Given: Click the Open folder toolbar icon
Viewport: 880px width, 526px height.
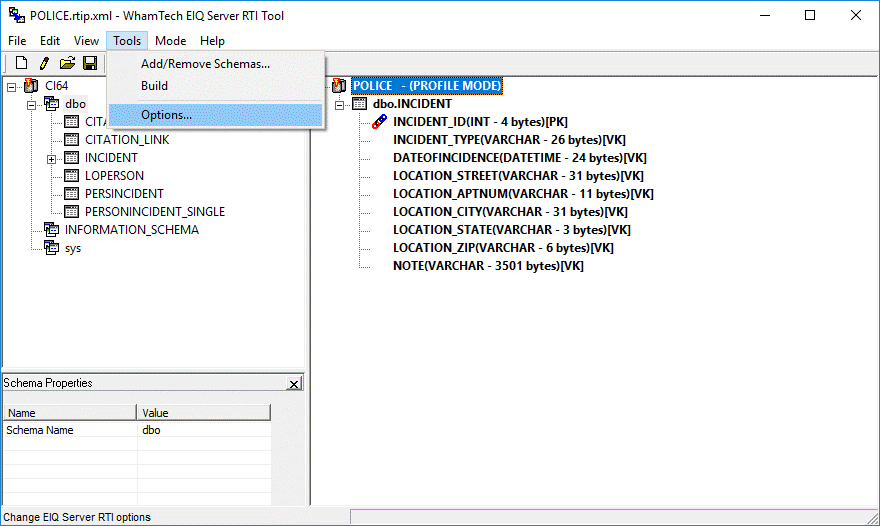Looking at the screenshot, I should [x=67, y=64].
